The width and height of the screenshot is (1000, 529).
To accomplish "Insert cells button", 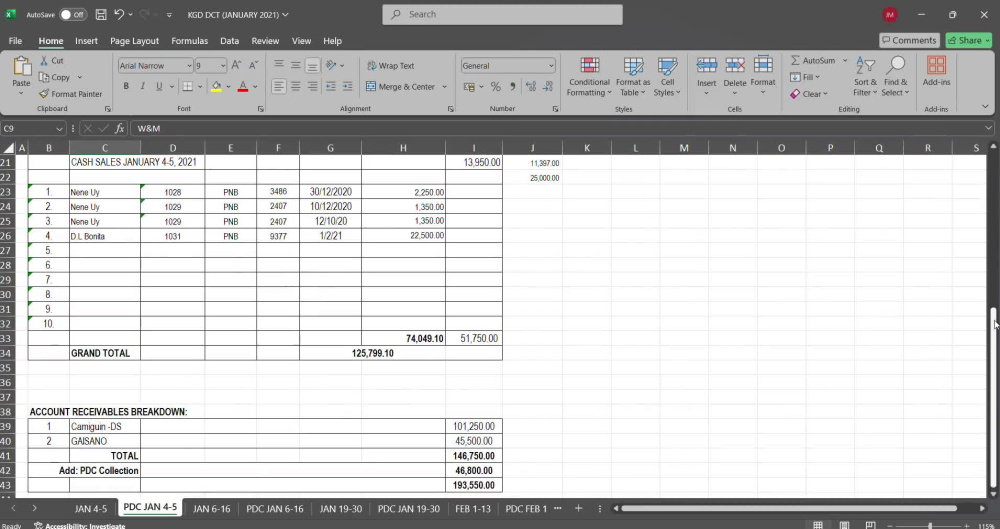I will 707,77.
